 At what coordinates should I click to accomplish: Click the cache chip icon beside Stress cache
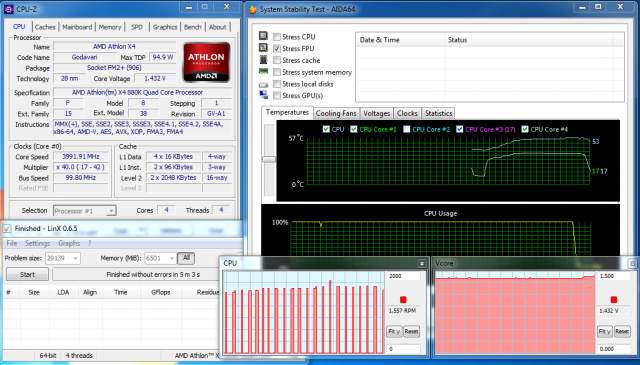(x=264, y=60)
